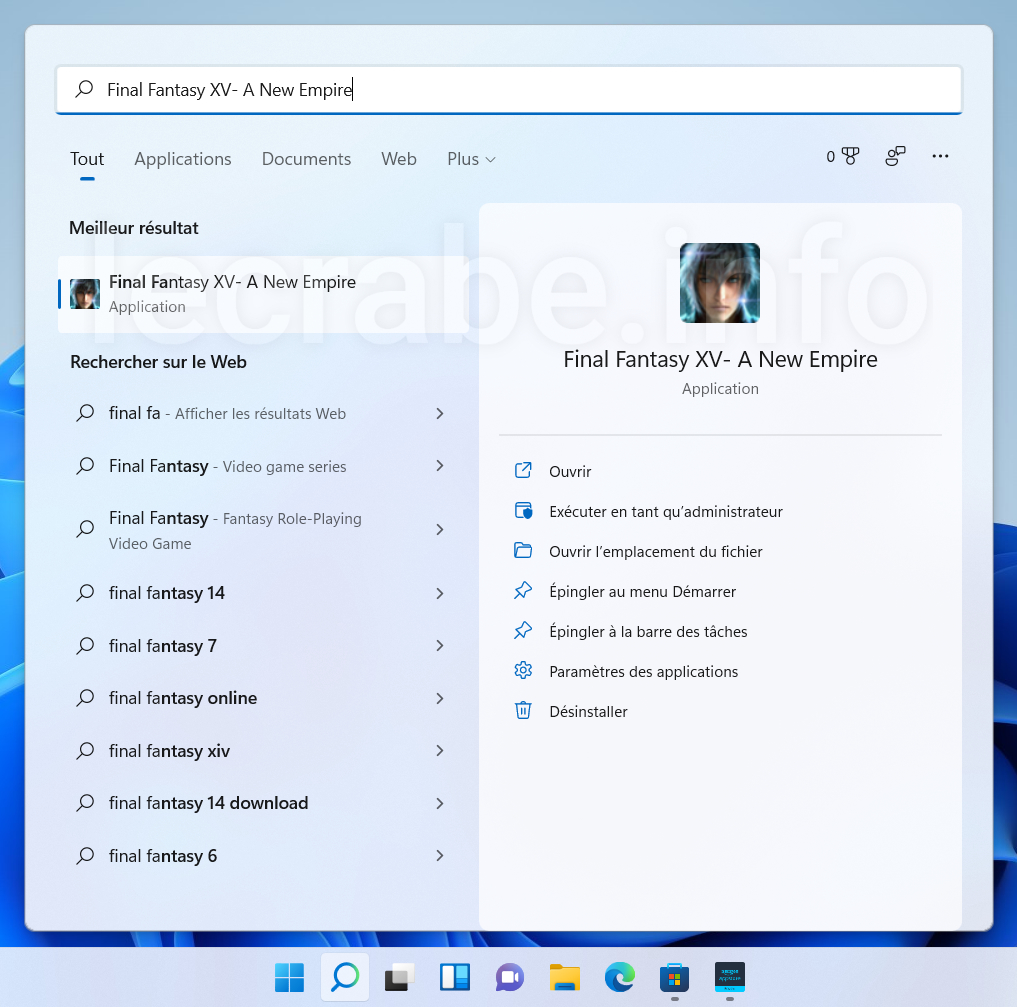Expand chevron for Final Fantasy Video game series
Image resolution: width=1017 pixels, height=1007 pixels.
click(440, 466)
